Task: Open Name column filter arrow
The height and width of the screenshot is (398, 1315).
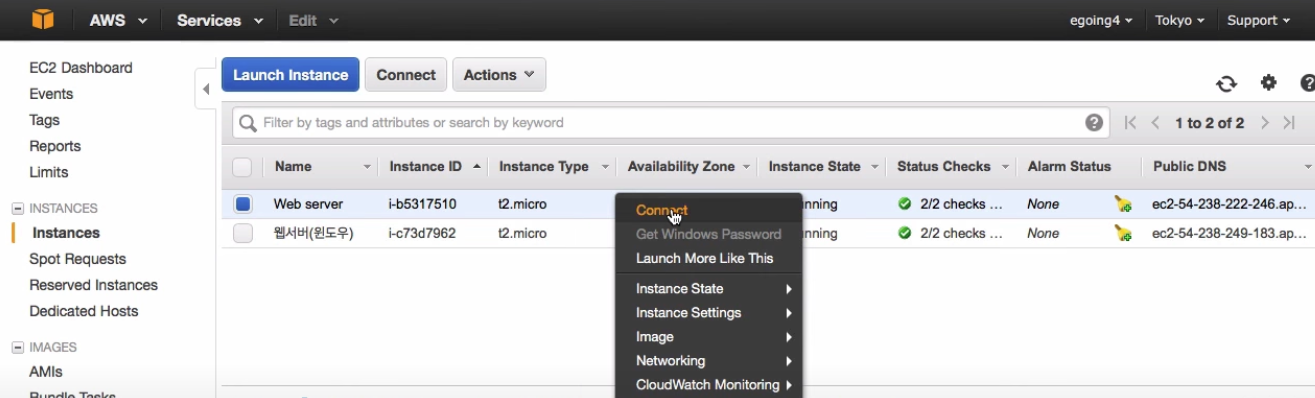Action: [366, 167]
